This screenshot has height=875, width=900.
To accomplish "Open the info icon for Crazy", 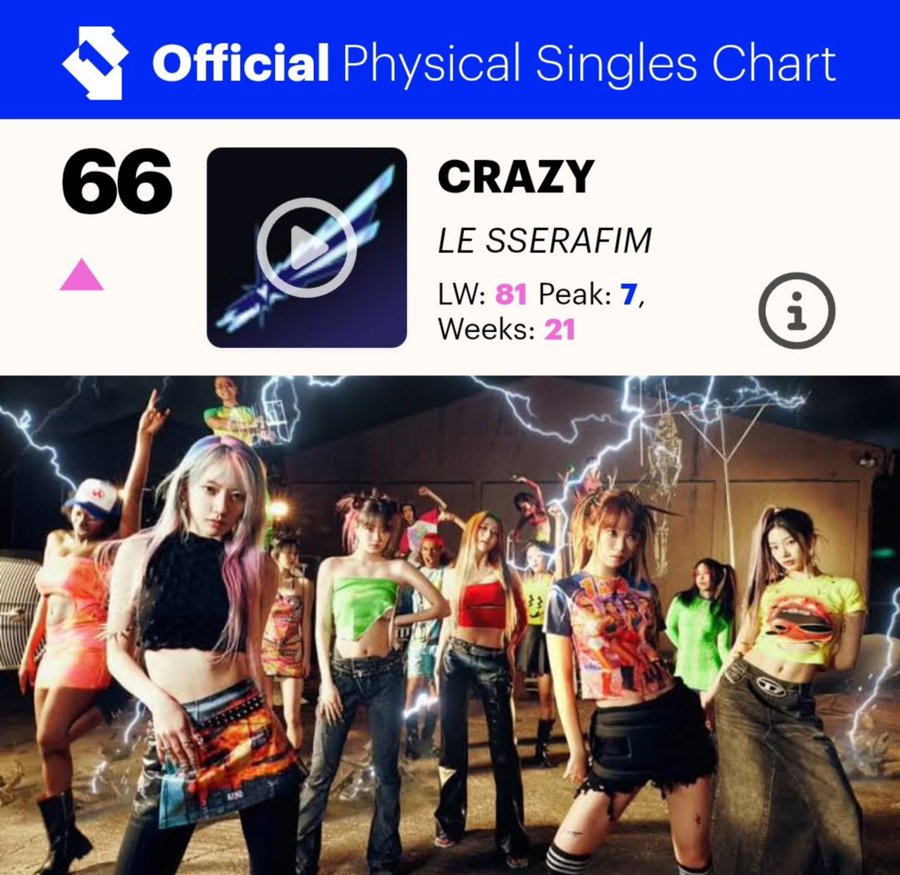I will [797, 311].
